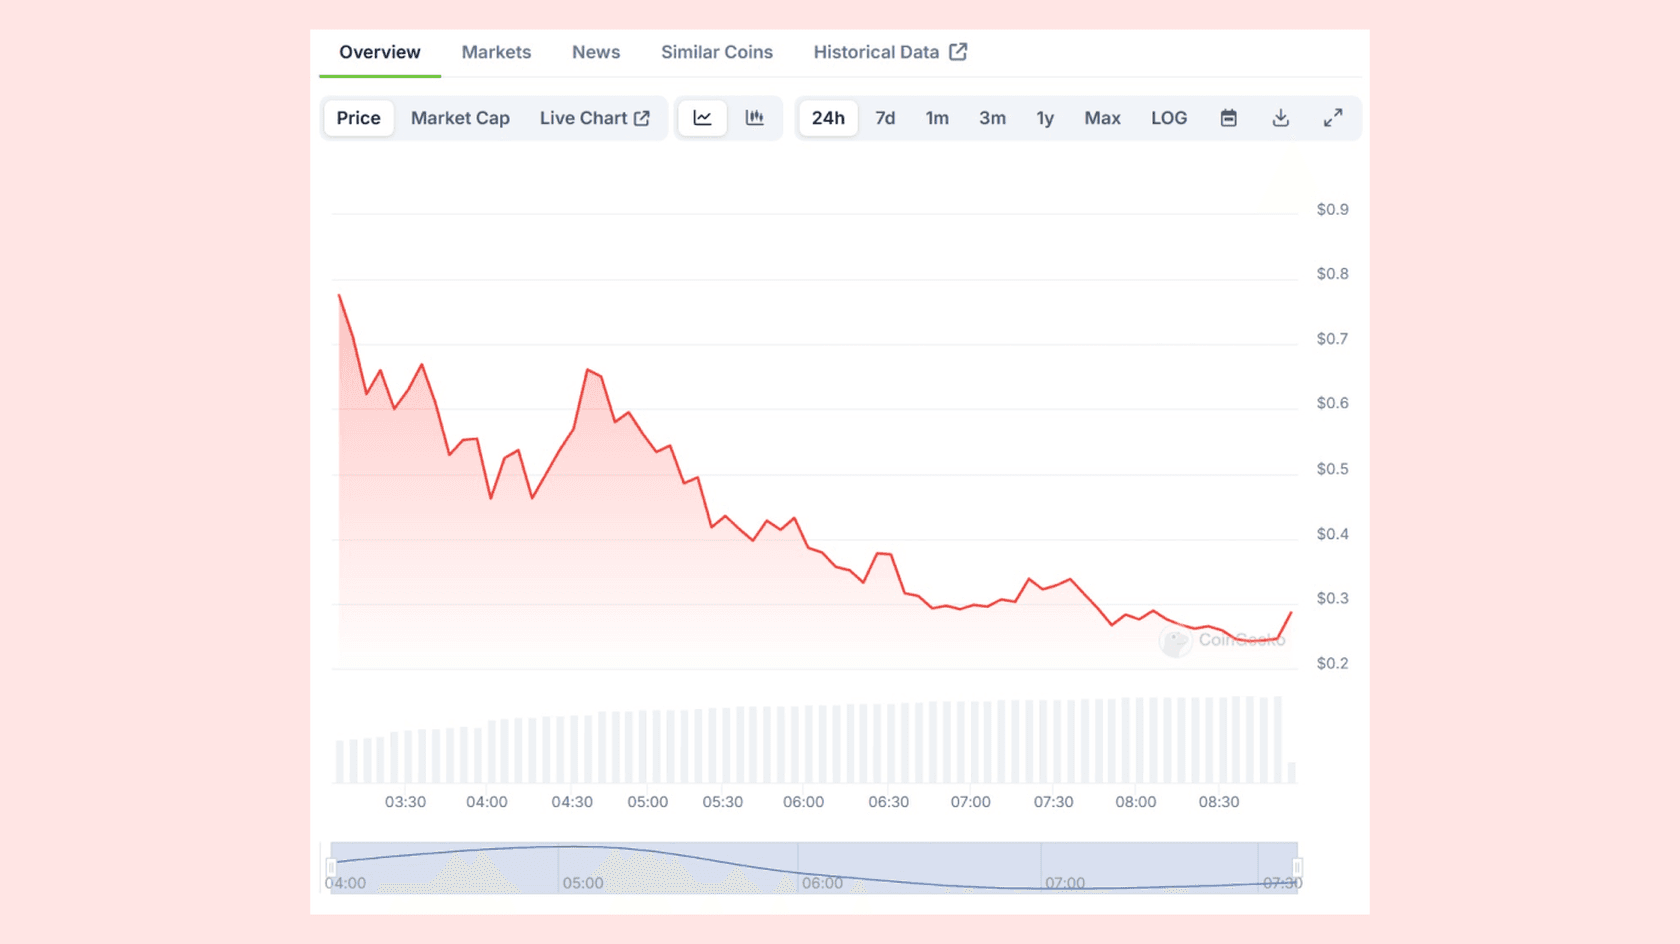Click the $0.3 price axis label
Screen dimensions: 1680x944
[x=1332, y=598]
